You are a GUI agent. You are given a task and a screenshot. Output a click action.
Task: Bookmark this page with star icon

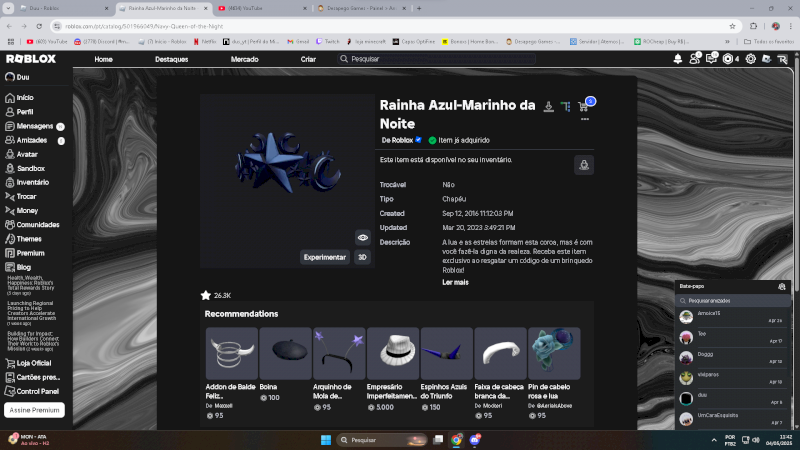click(732, 26)
